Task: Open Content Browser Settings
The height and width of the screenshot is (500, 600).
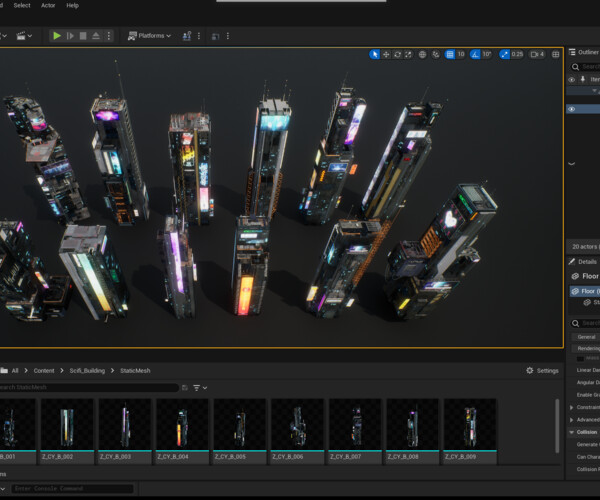Action: (542, 370)
